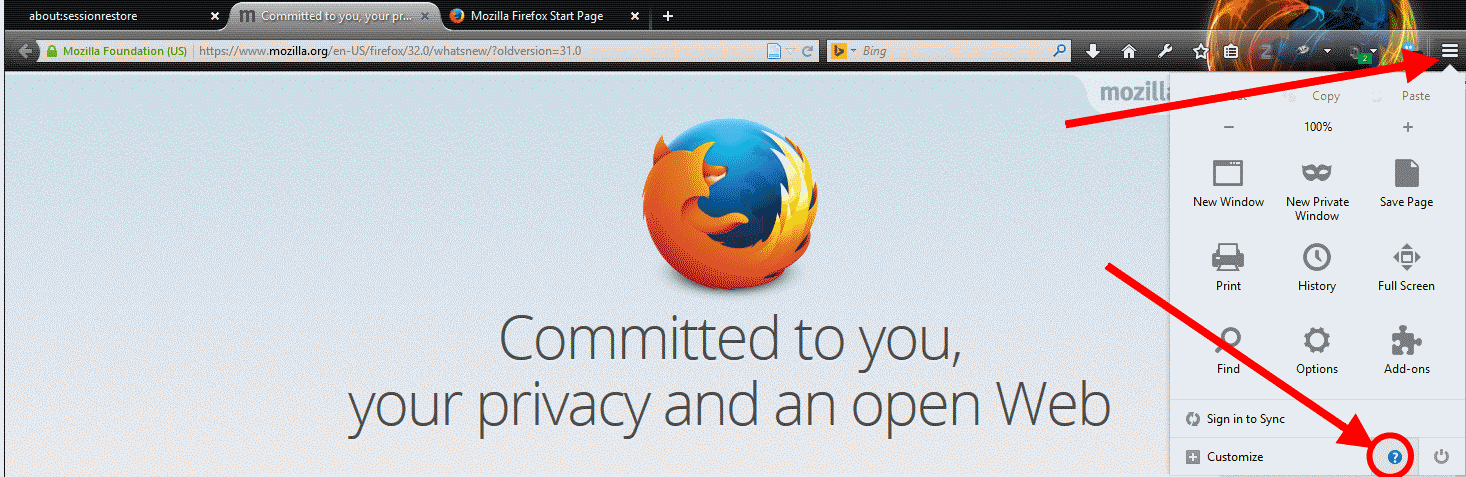The image size is (1466, 477).
Task: Open a New Window from the menu
Action: coord(1228,183)
